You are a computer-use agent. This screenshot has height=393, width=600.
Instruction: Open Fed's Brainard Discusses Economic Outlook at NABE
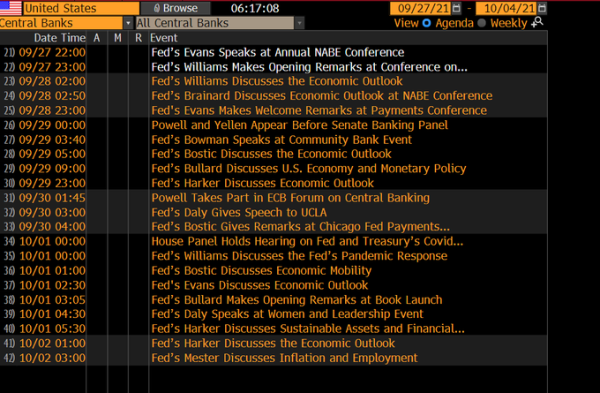[x=322, y=96]
